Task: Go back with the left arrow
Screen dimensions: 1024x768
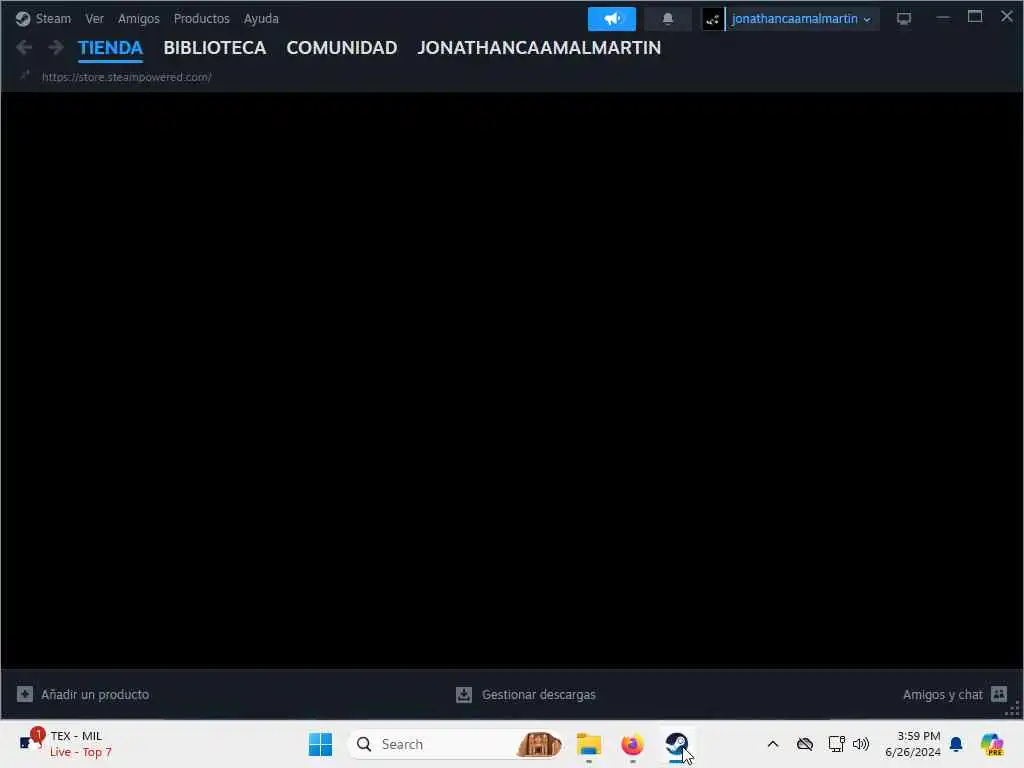Action: pyautogui.click(x=24, y=47)
